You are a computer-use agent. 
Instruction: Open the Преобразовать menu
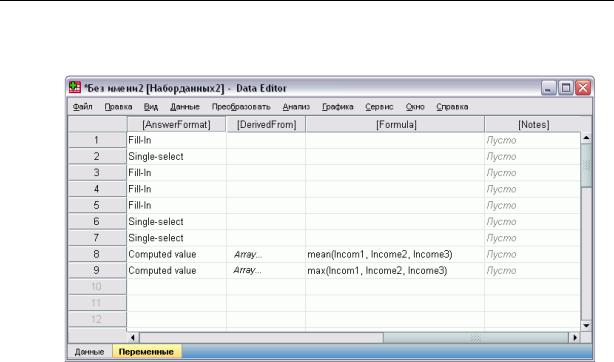click(x=241, y=107)
